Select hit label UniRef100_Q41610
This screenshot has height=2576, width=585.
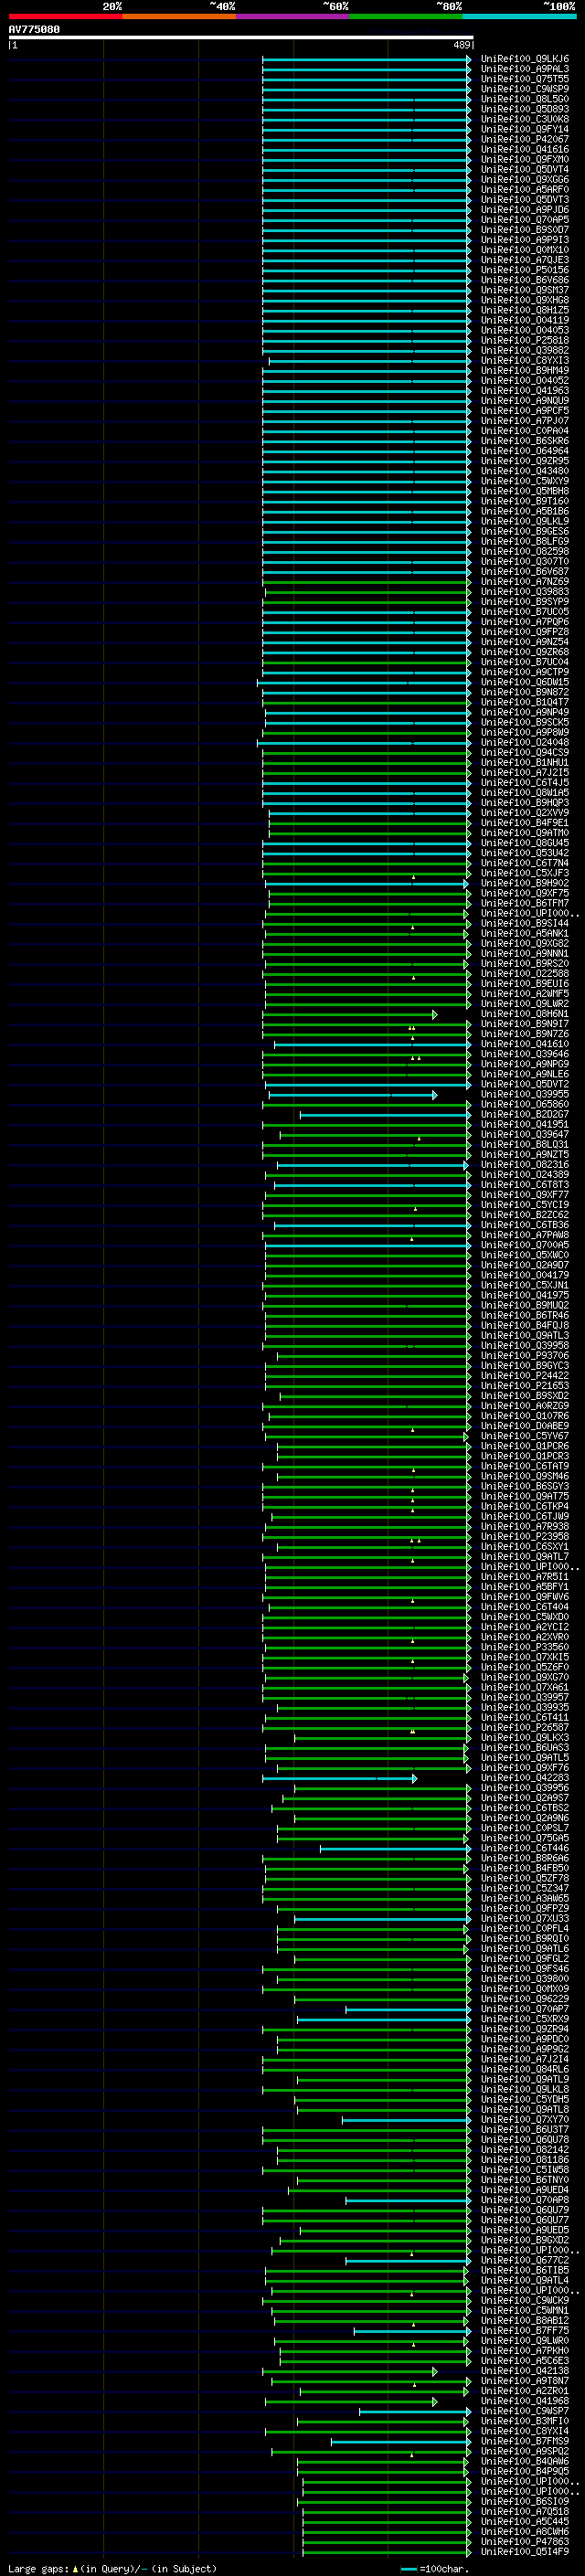pos(524,1044)
